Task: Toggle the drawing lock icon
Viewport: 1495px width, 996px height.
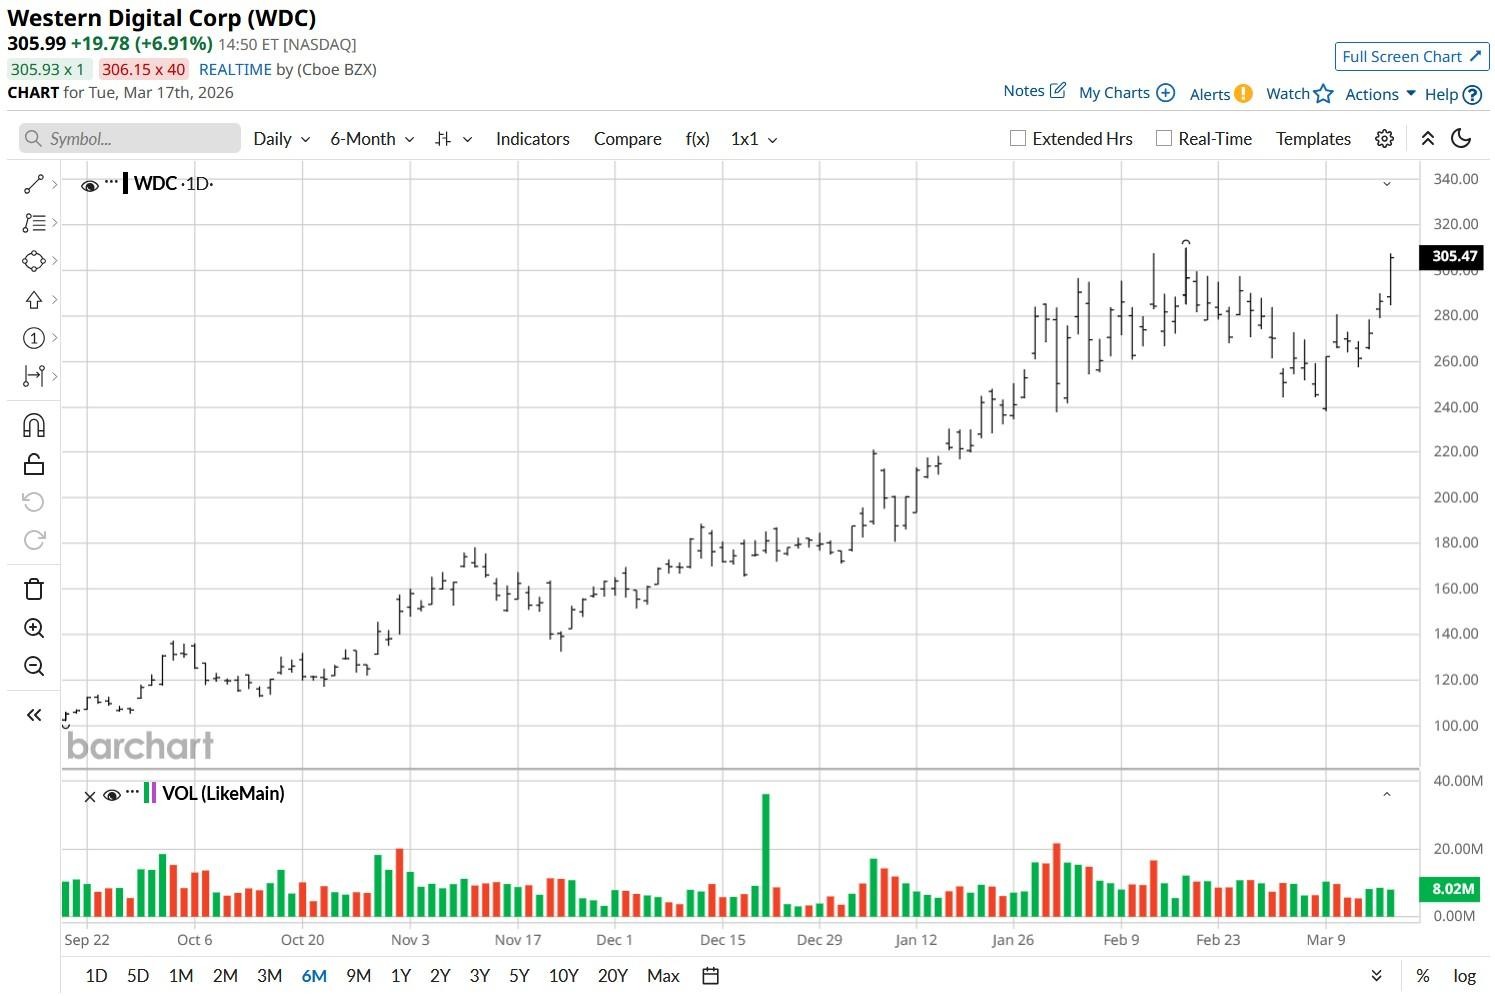Action: tap(33, 464)
